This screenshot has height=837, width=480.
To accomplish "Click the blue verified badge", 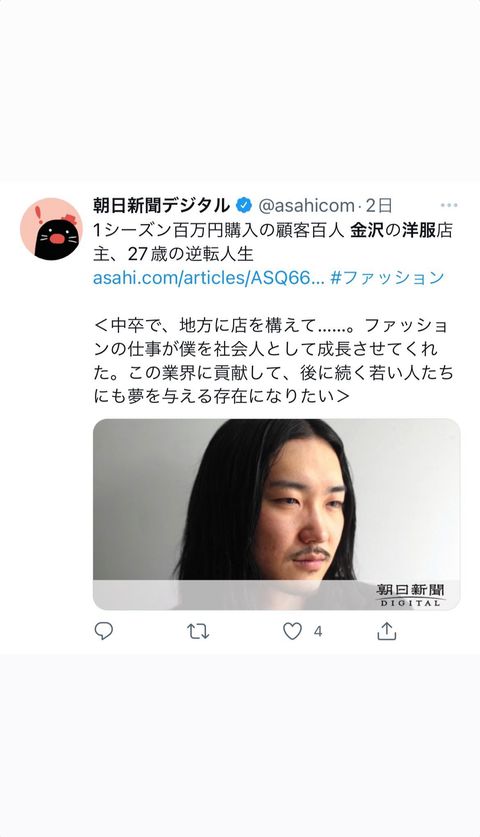I will pyautogui.click(x=245, y=205).
